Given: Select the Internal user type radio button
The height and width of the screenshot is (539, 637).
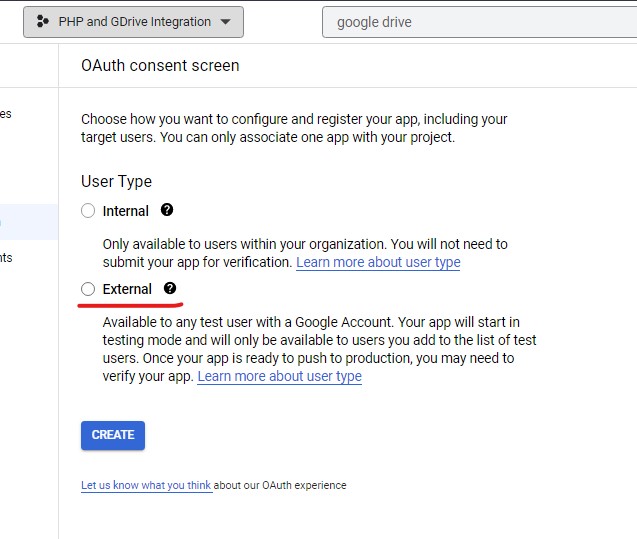Looking at the screenshot, I should pos(88,211).
